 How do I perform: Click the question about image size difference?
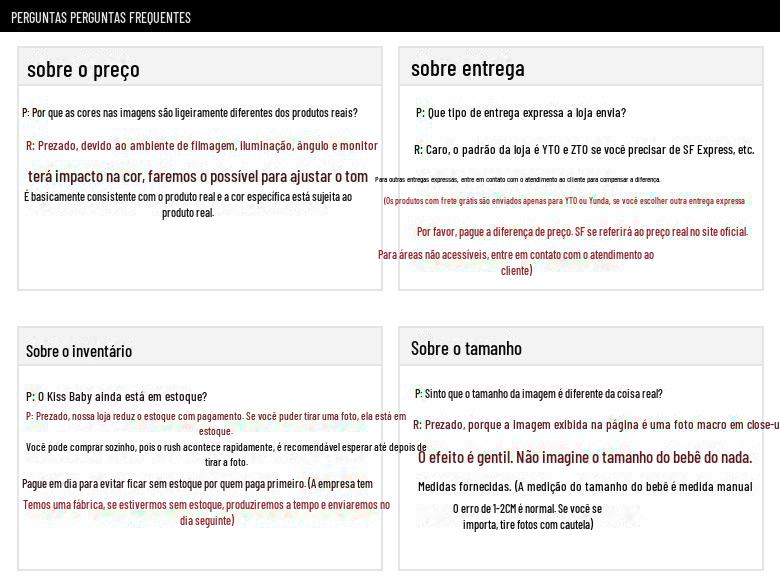(x=538, y=394)
